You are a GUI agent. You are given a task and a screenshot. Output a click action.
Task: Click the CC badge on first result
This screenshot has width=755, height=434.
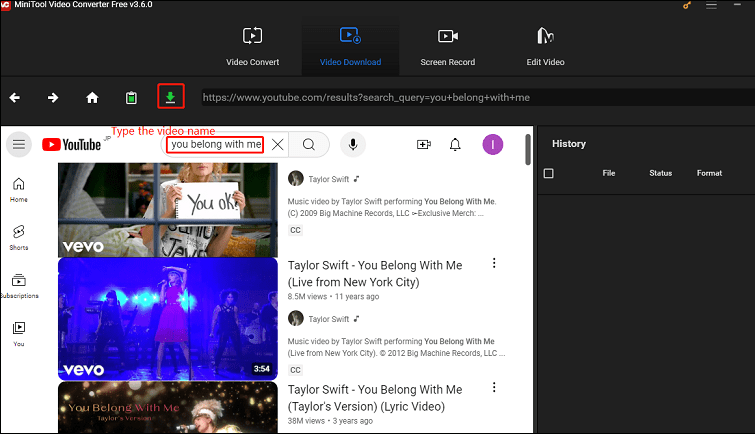click(x=295, y=230)
